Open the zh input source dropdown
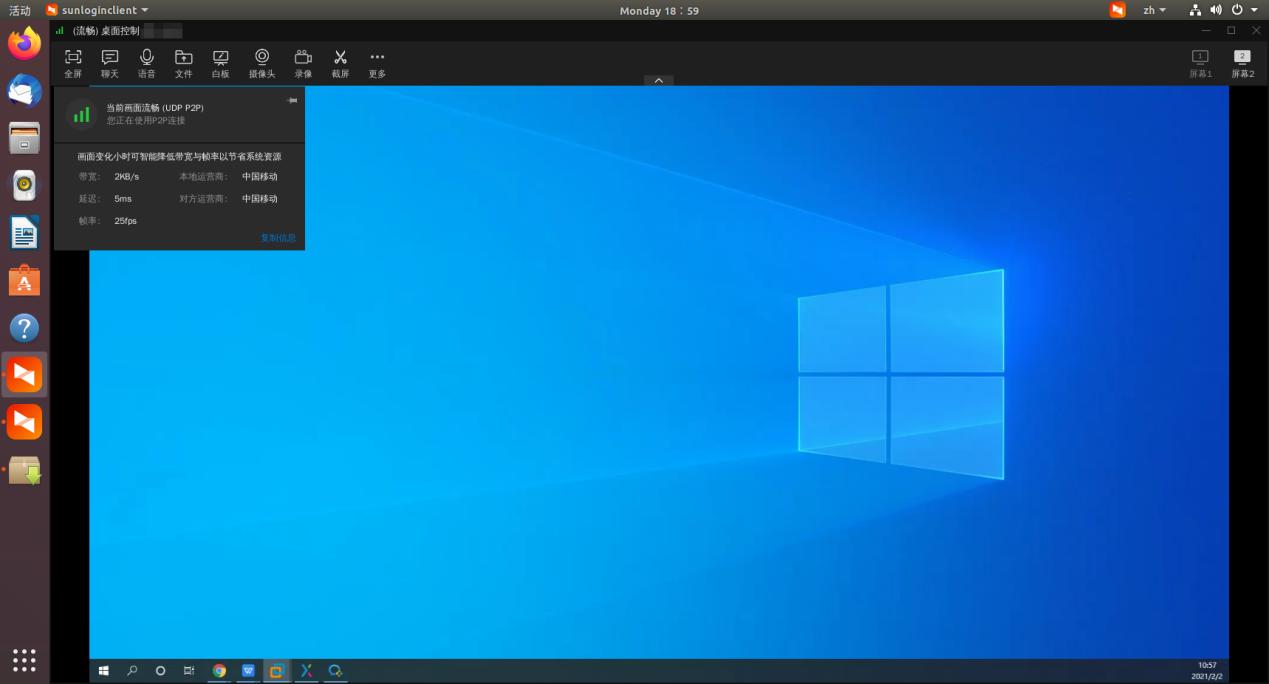Viewport: 1269px width, 684px height. [1155, 10]
